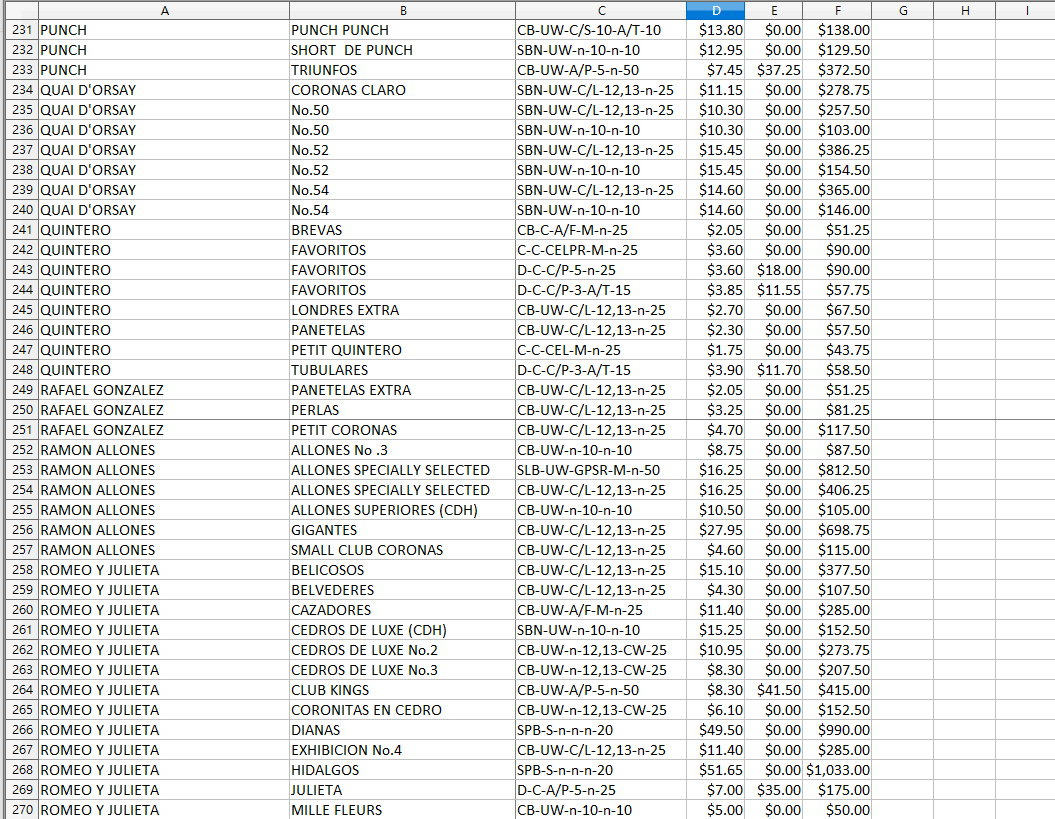Click total cell '$990.00'
This screenshot has width=1055, height=819.
point(837,730)
